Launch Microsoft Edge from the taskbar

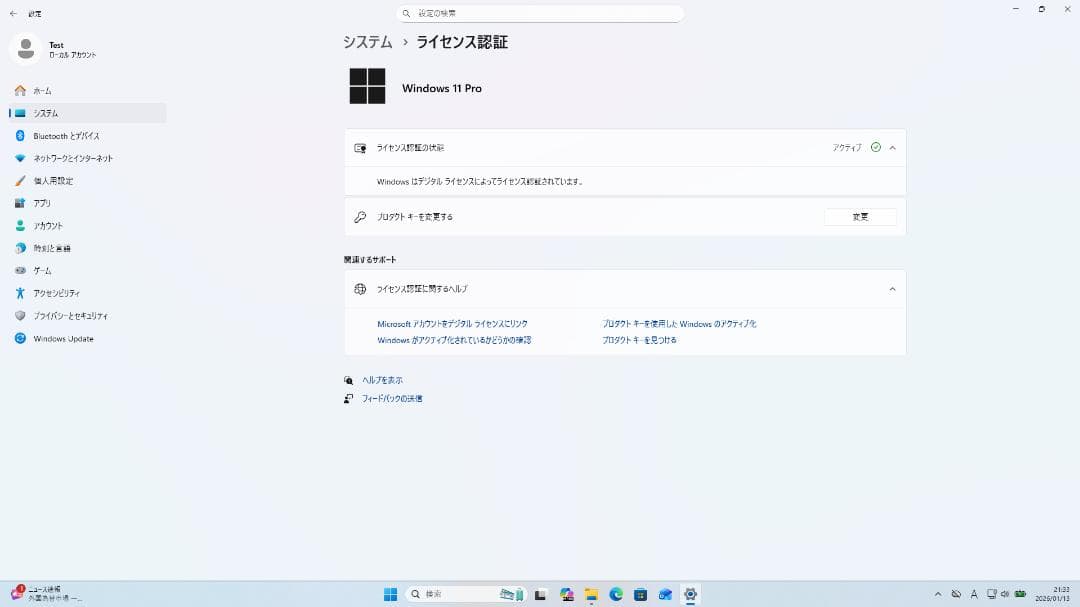614,594
